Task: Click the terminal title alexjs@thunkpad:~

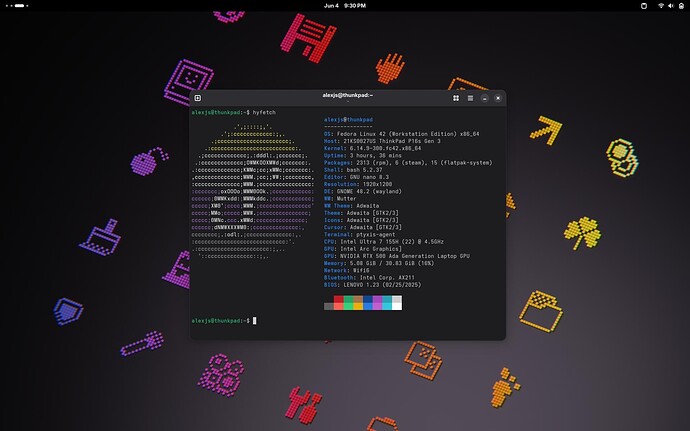Action: tap(348, 95)
